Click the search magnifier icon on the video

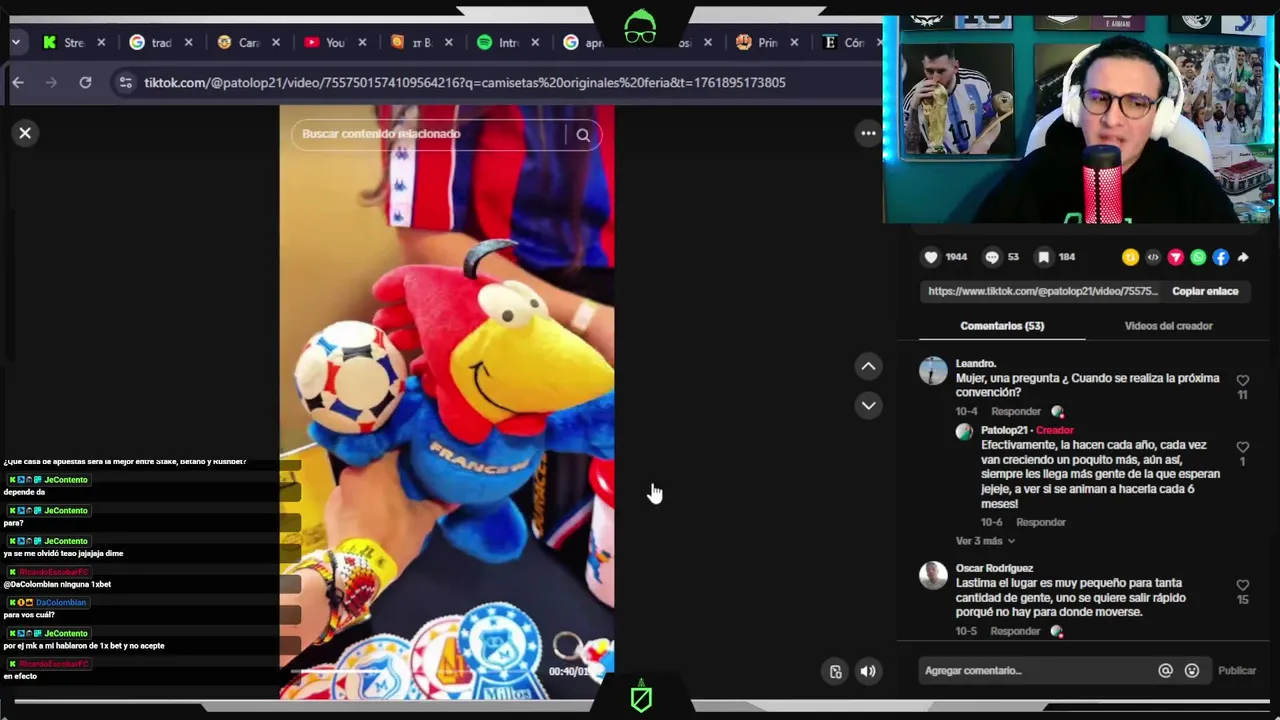click(x=583, y=135)
